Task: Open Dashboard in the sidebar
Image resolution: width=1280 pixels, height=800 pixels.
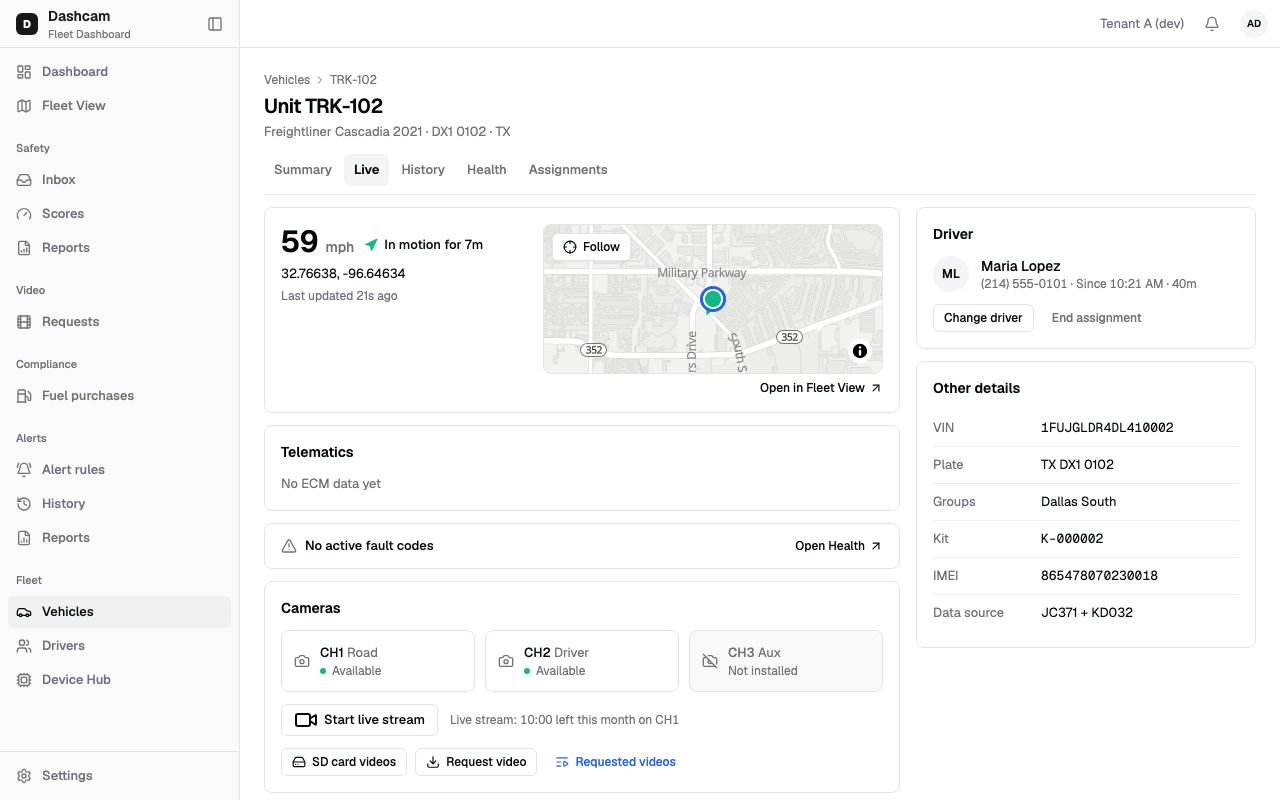Action: click(119, 72)
